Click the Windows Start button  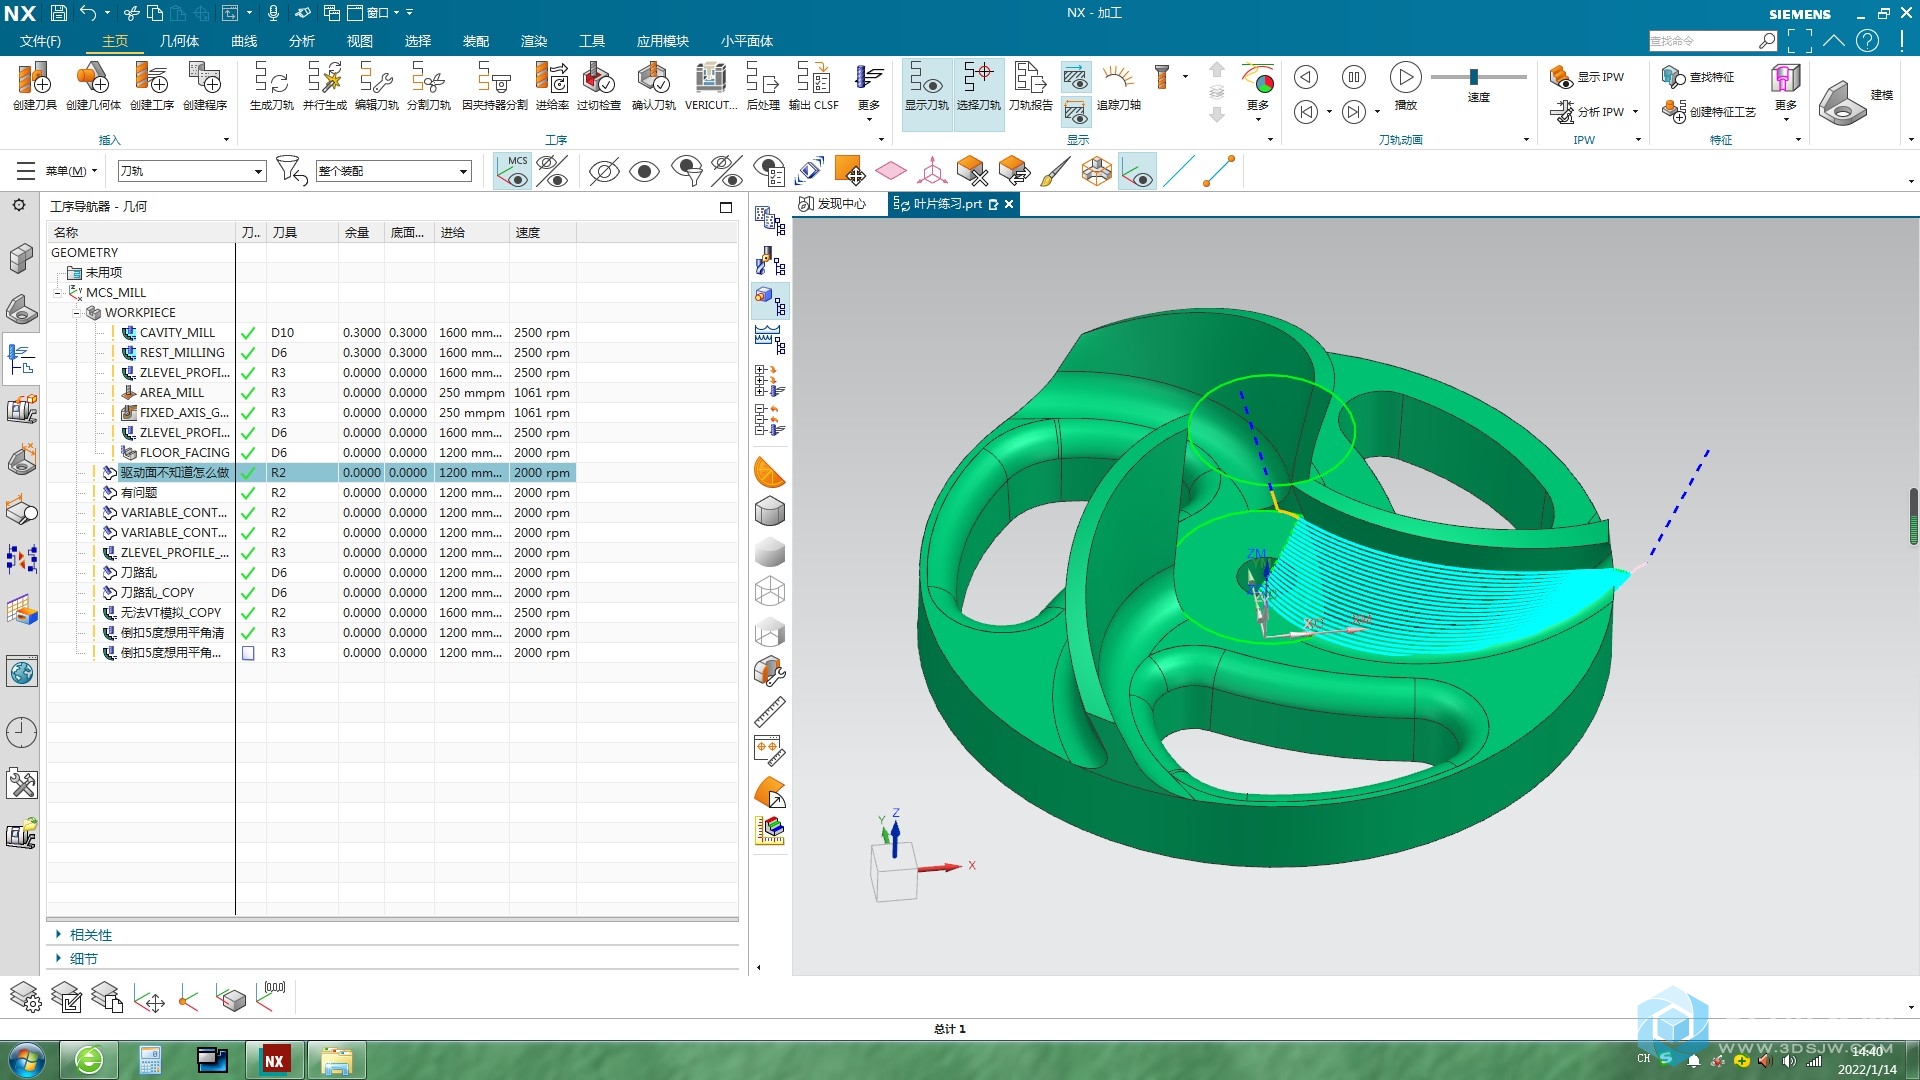coord(26,1060)
